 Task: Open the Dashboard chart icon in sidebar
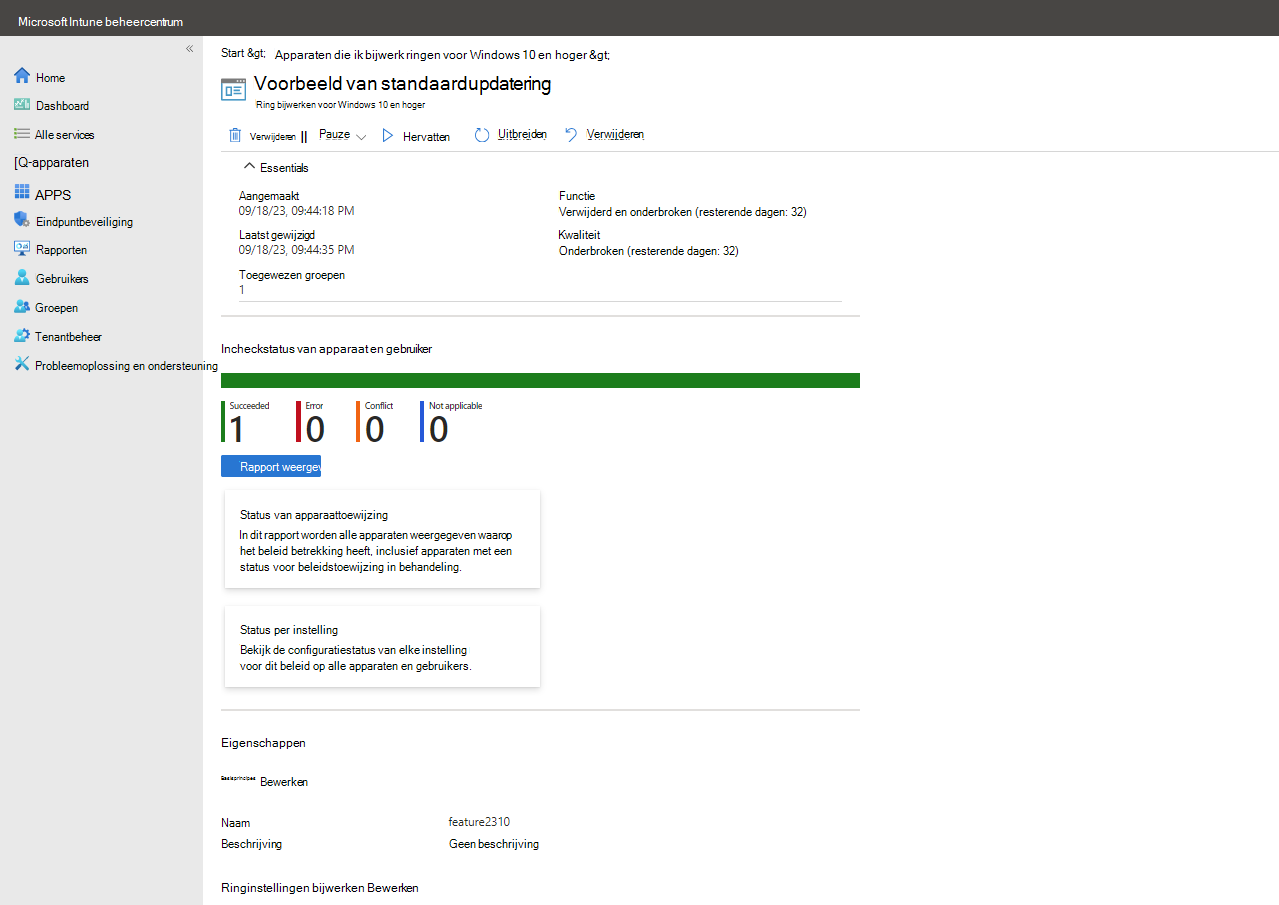(22, 105)
